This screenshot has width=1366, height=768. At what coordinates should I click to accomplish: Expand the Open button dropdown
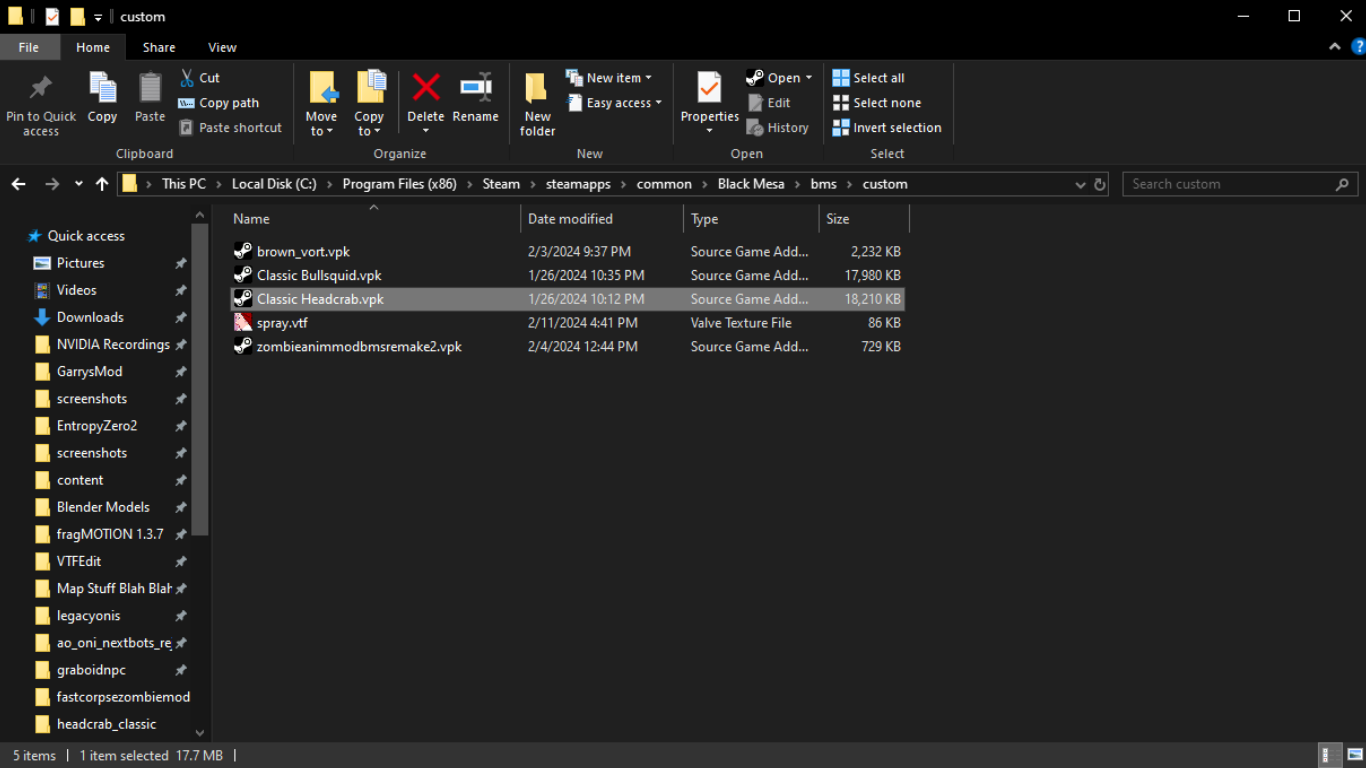click(808, 78)
